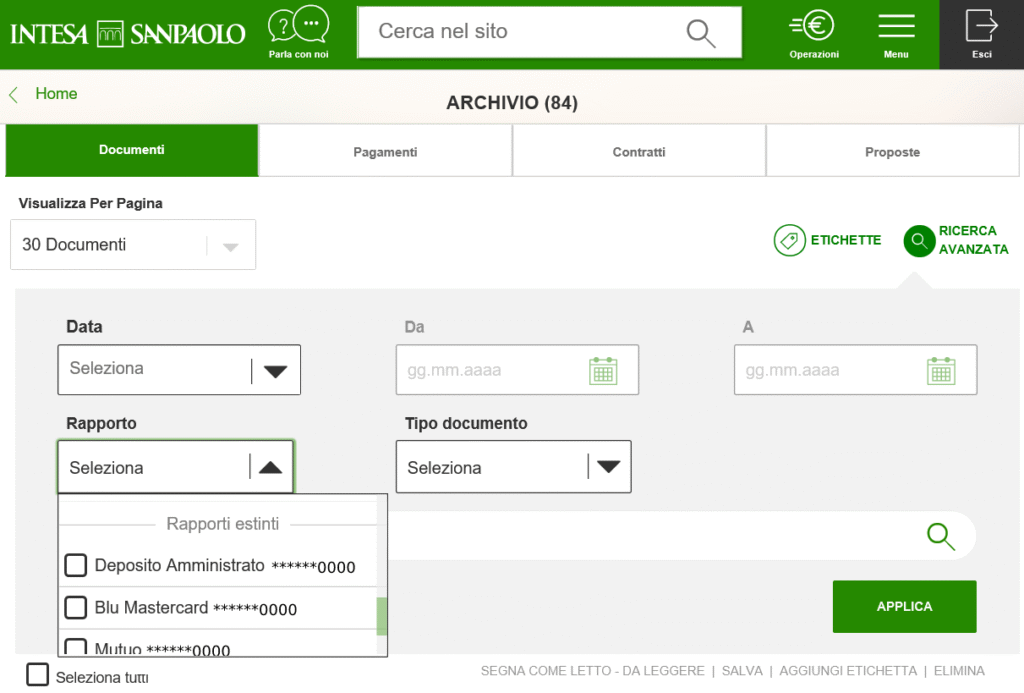Click the APPLICA button
The width and height of the screenshot is (1024, 693).
pyautogui.click(x=903, y=606)
